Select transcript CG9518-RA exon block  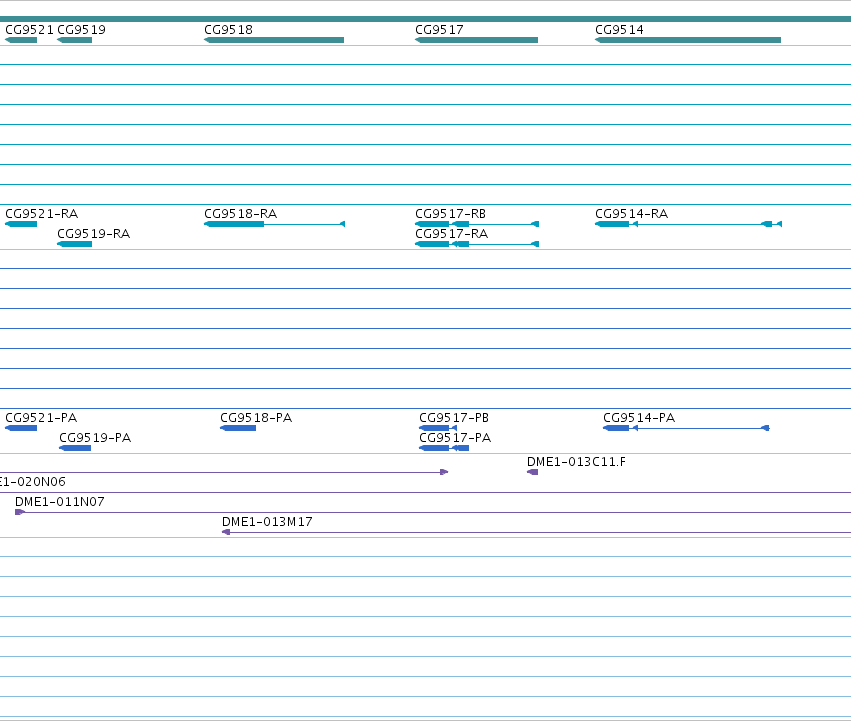click(x=234, y=224)
